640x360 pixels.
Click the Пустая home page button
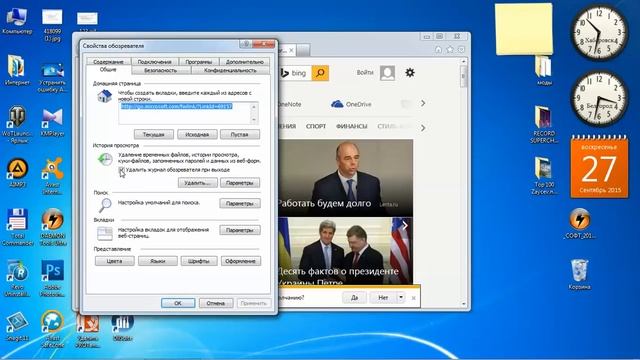pos(240,134)
